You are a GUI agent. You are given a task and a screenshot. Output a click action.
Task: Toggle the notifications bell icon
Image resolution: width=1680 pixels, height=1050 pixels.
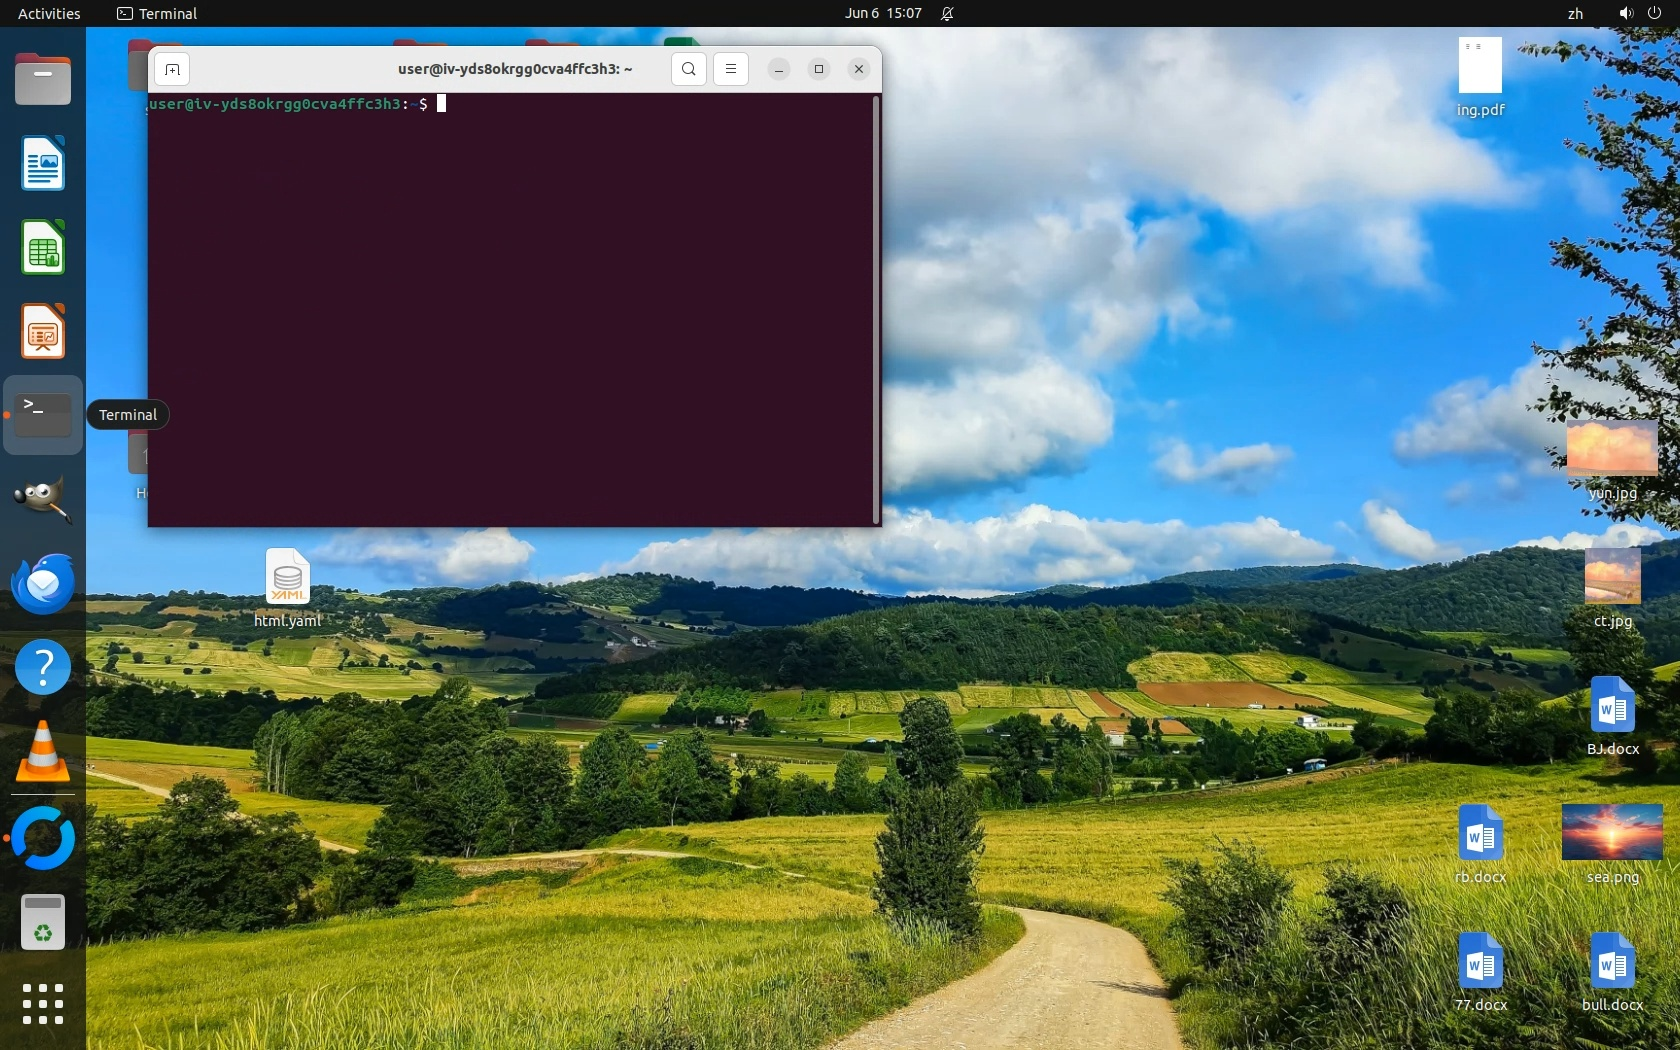point(947,13)
